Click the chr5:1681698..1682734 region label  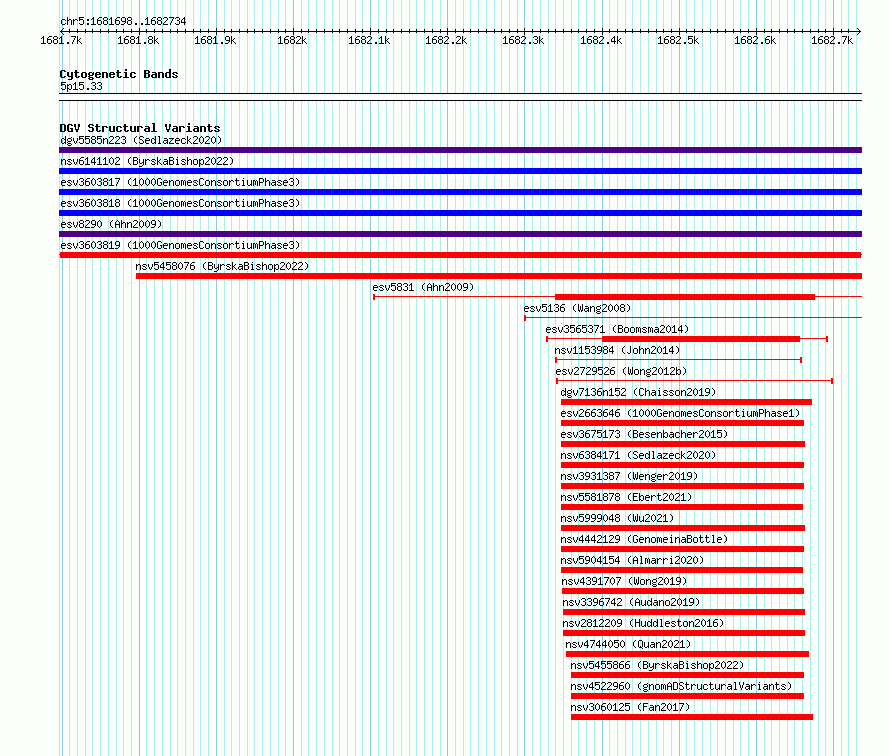pyautogui.click(x=123, y=21)
